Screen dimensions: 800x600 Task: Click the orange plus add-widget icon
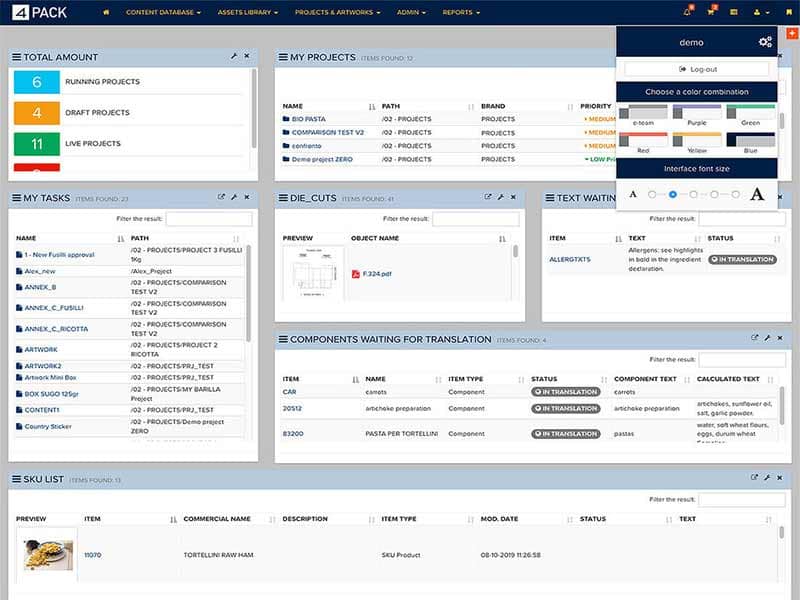tap(792, 33)
